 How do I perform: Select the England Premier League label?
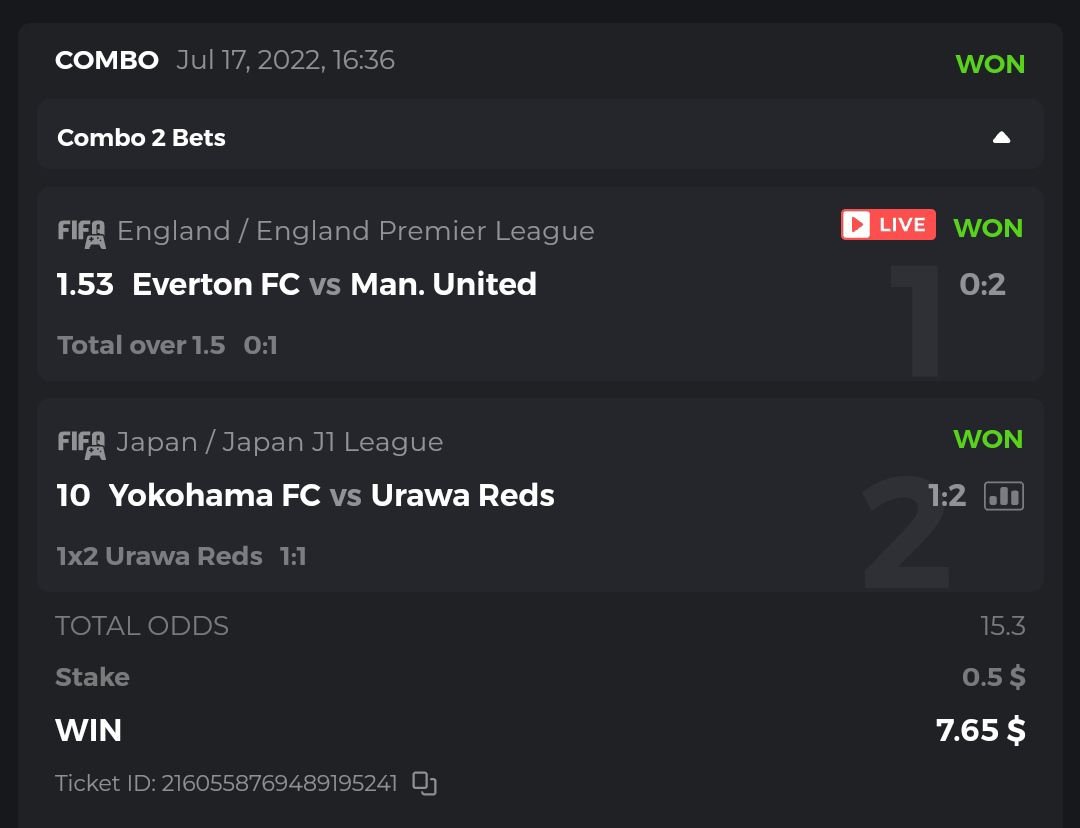[356, 232]
